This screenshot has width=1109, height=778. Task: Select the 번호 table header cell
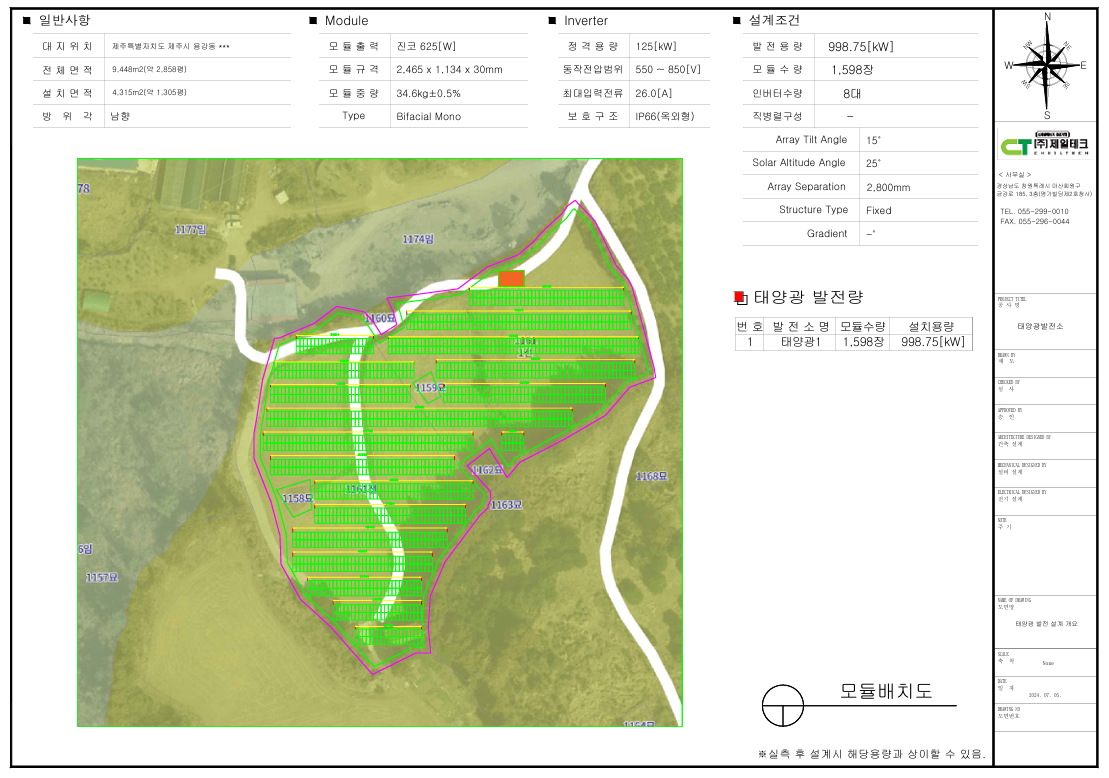coord(749,326)
